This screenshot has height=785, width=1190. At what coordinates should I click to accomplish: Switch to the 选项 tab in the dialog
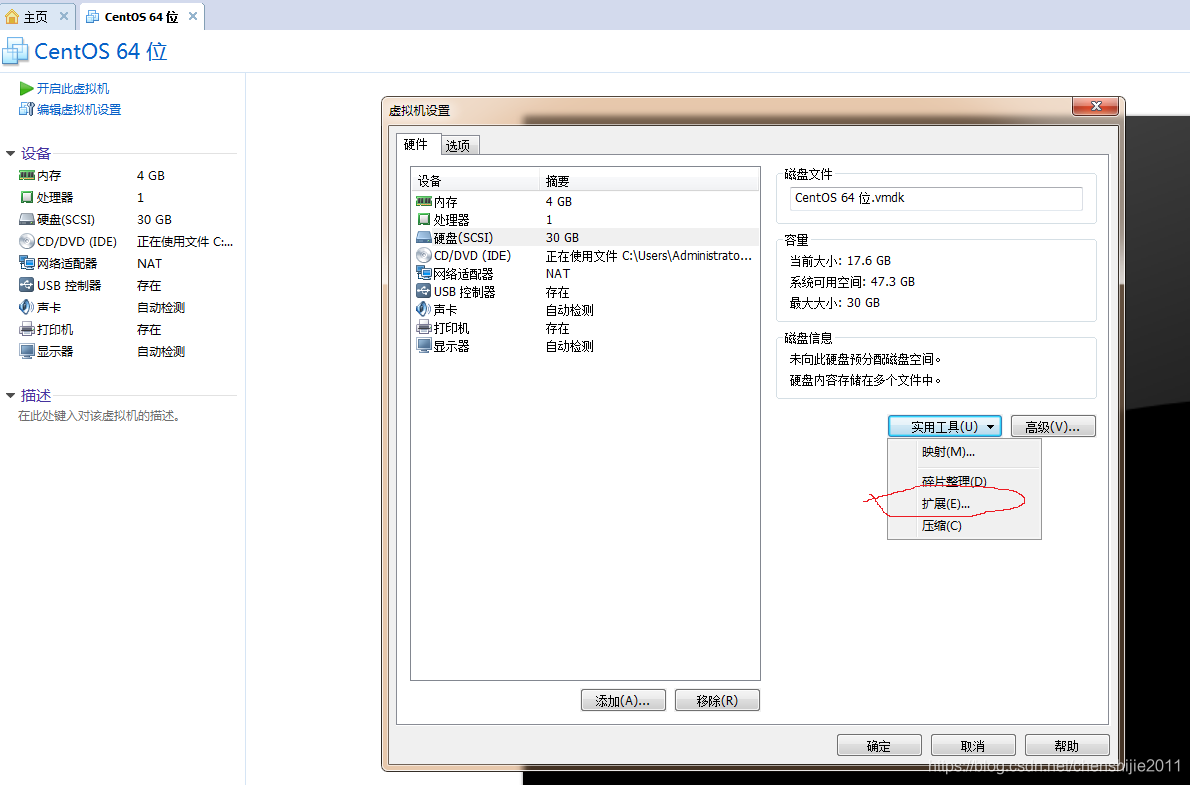(459, 144)
